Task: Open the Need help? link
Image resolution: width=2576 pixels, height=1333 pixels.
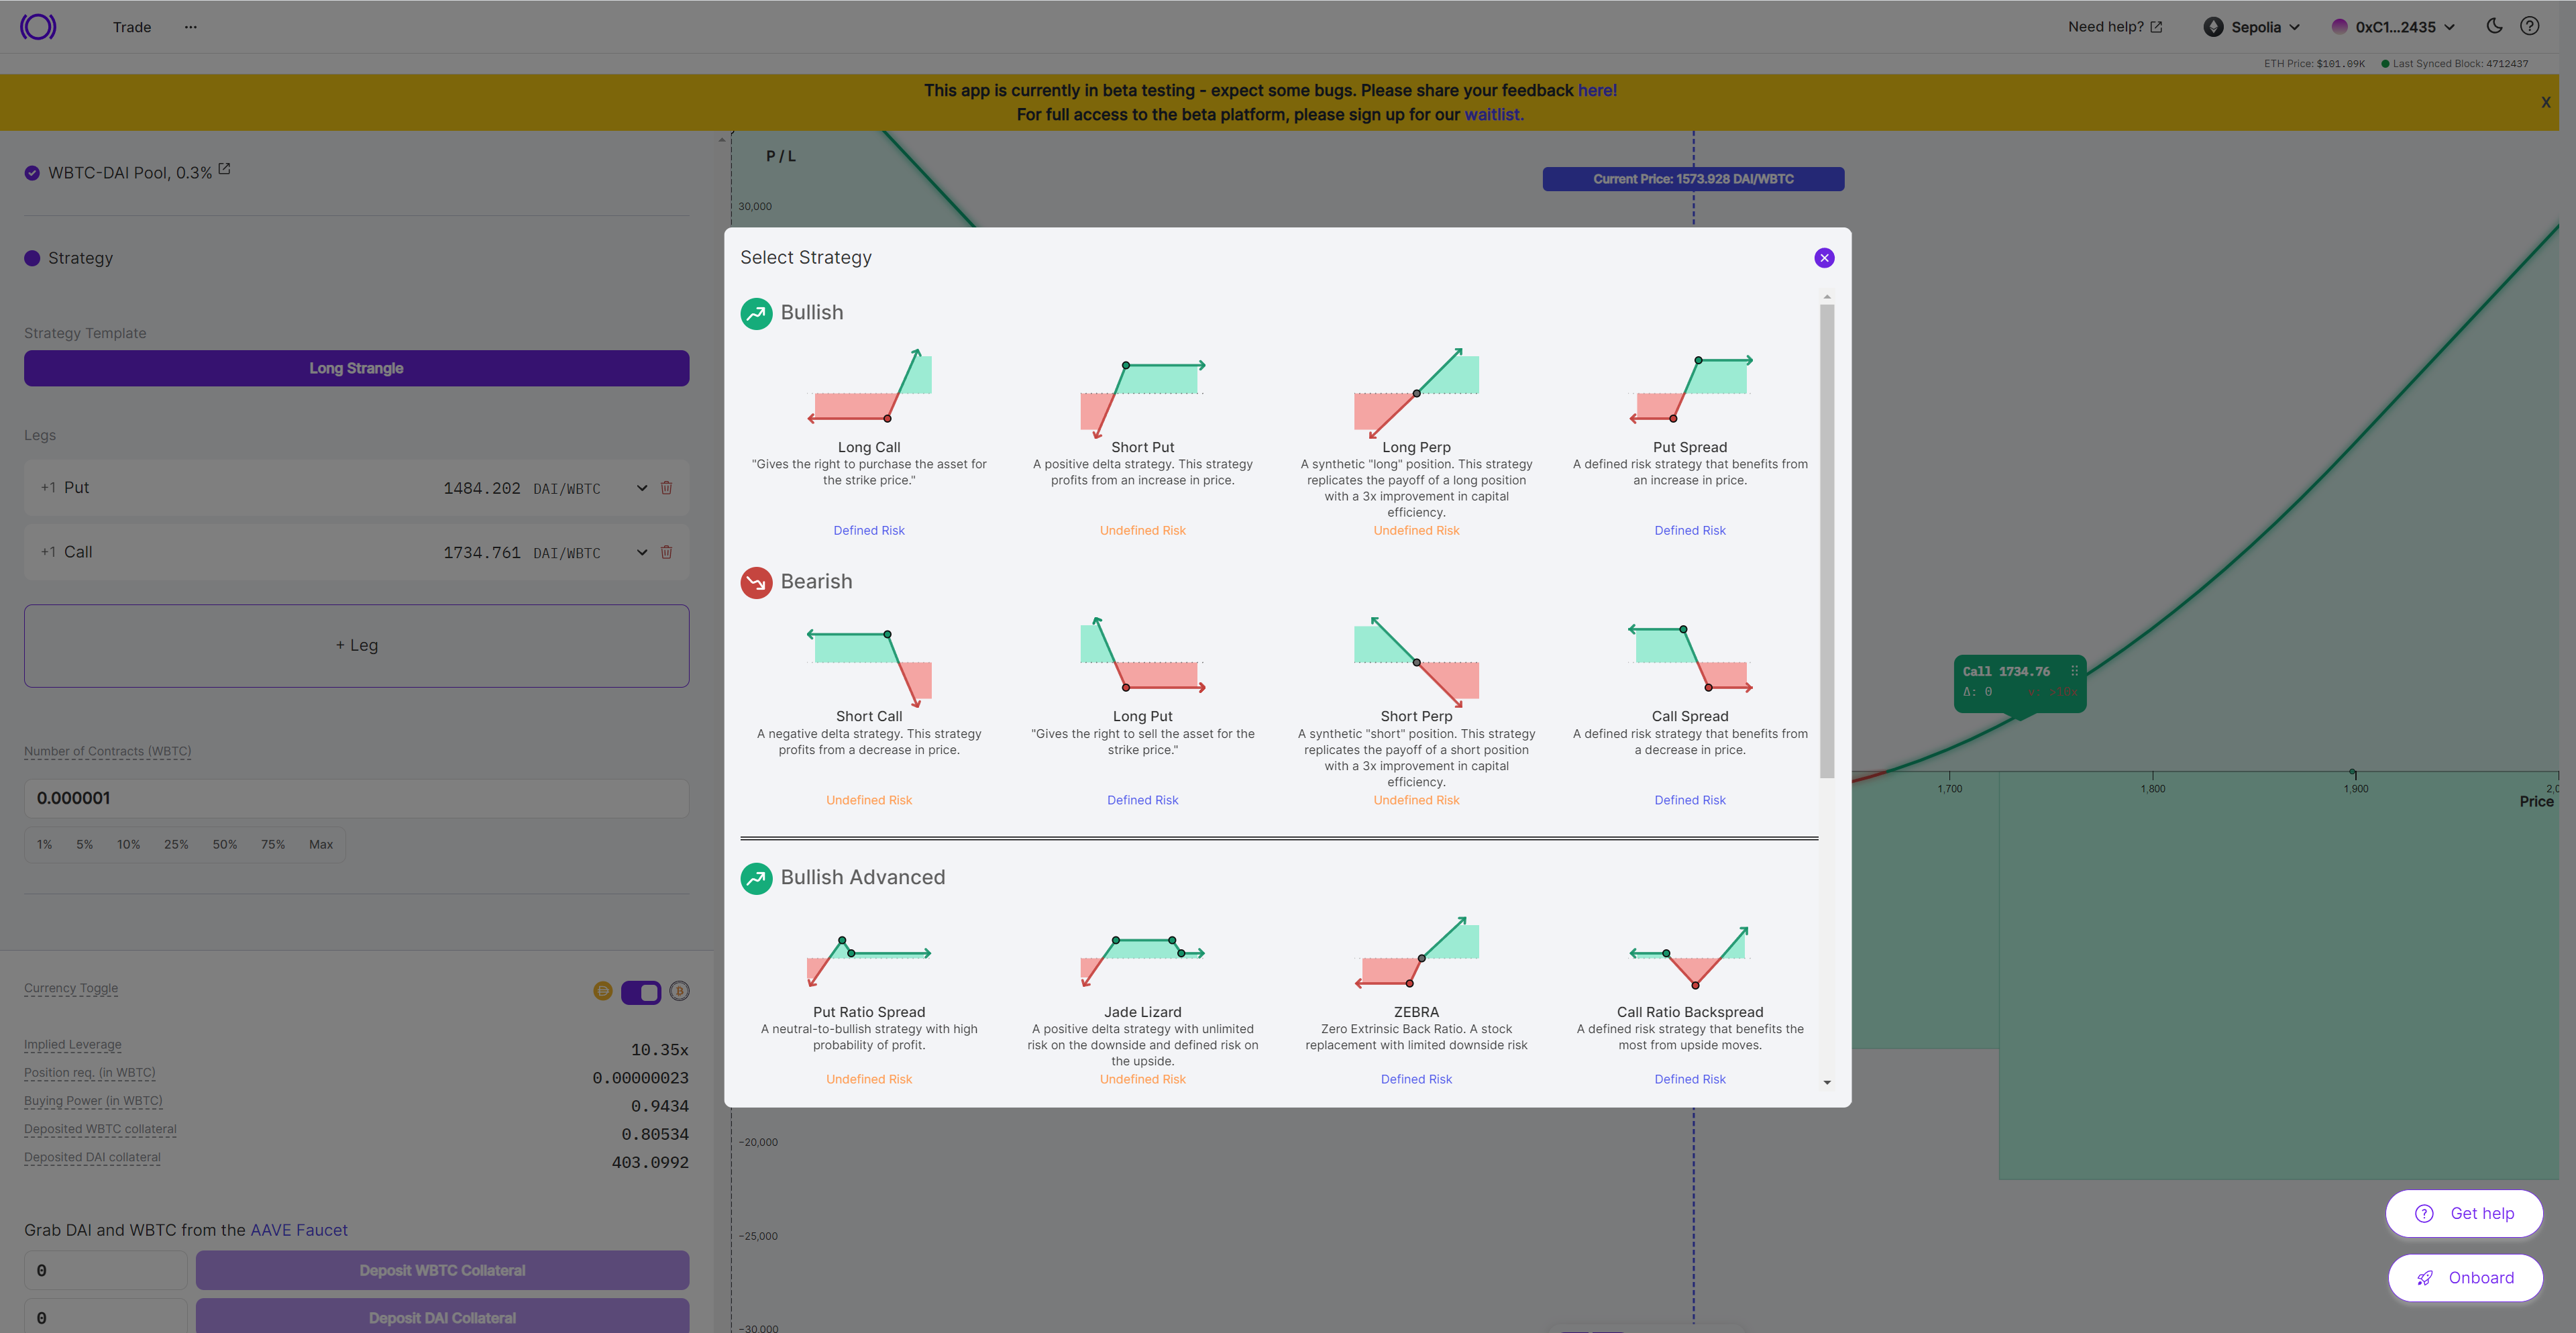Action: pyautogui.click(x=2115, y=27)
